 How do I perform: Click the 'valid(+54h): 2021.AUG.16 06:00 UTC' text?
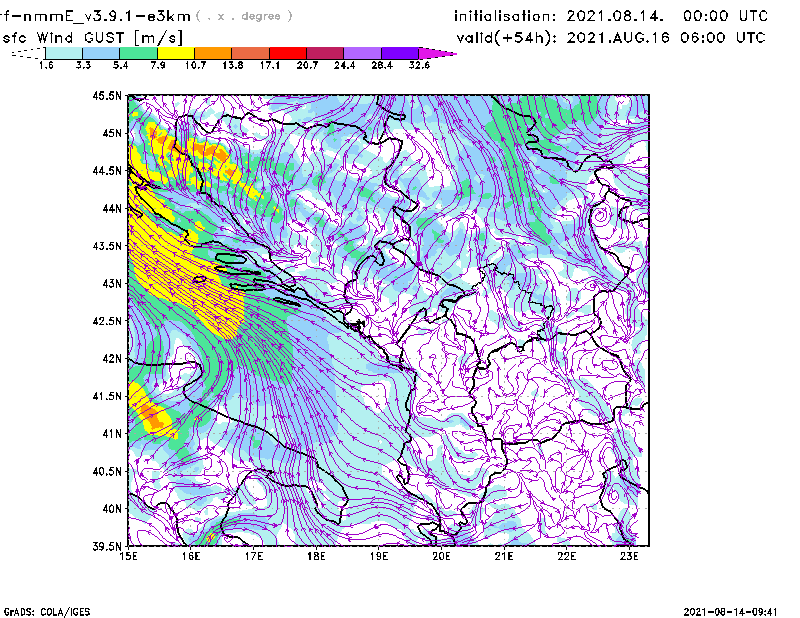(611, 38)
